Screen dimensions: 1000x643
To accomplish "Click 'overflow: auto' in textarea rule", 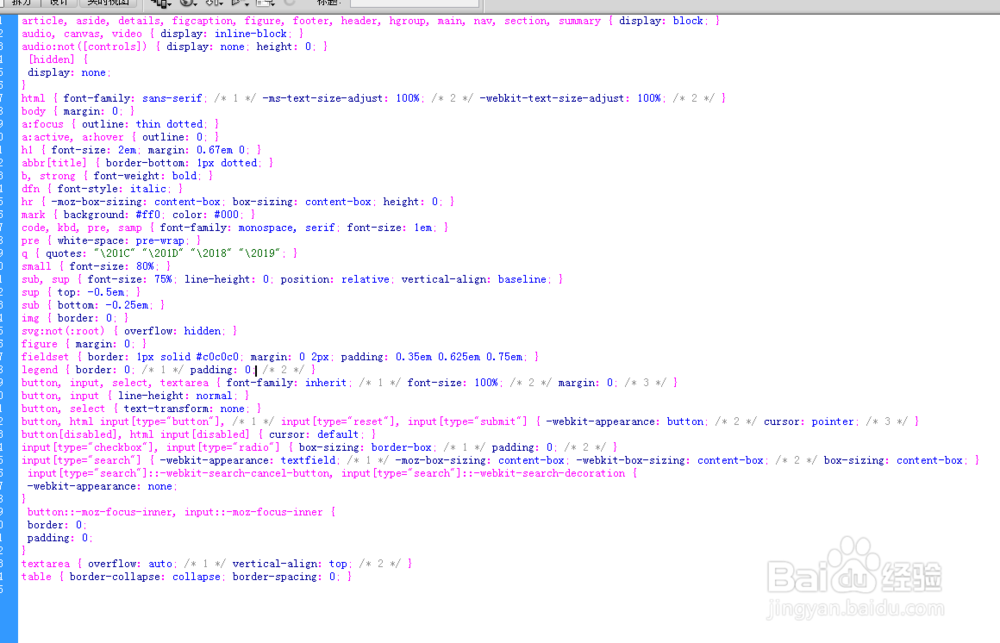I will 130,563.
